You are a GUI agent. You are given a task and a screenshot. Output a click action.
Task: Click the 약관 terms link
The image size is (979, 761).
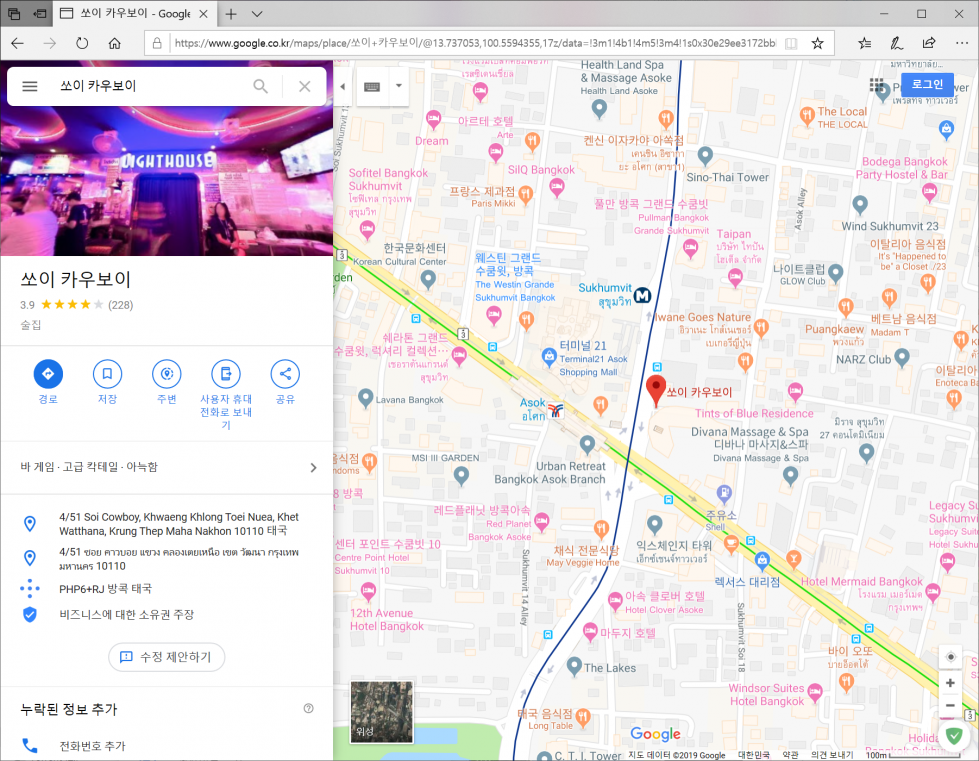pyautogui.click(x=790, y=755)
